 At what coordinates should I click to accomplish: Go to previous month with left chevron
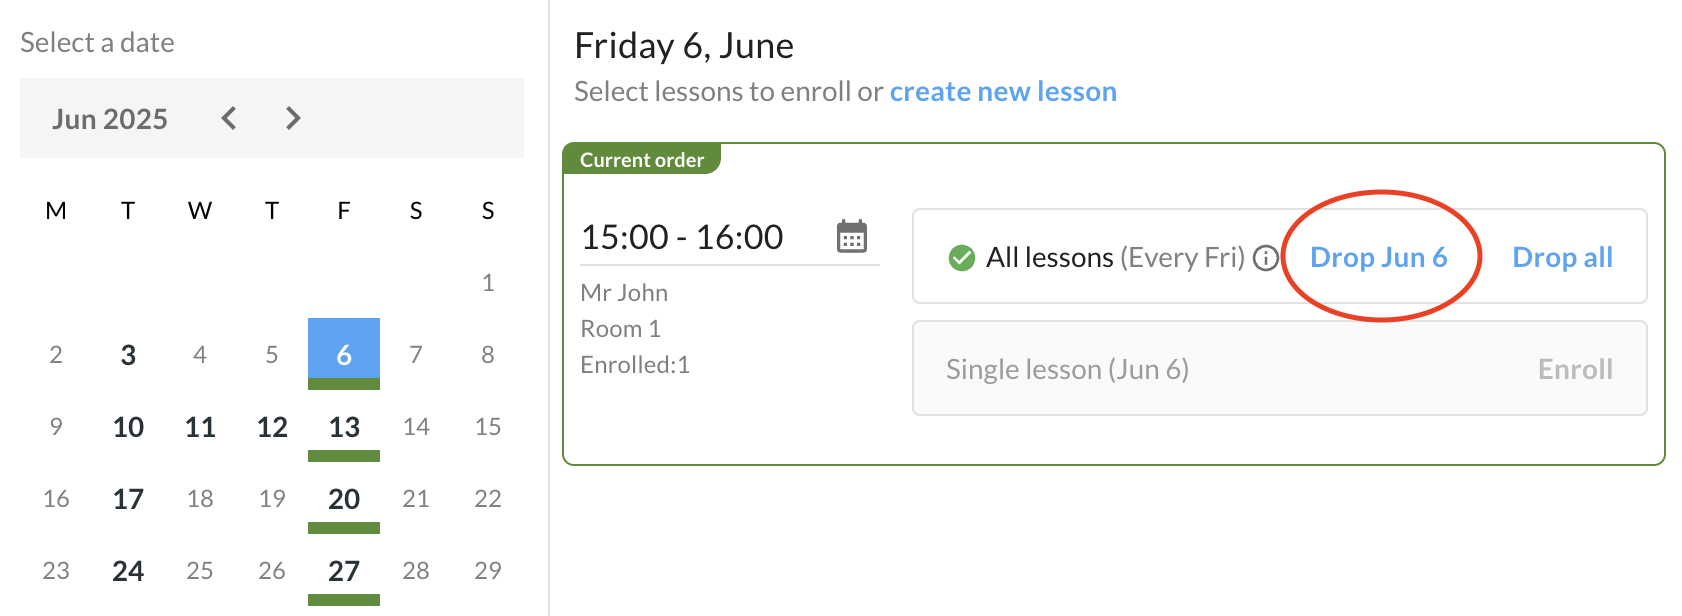(x=229, y=118)
